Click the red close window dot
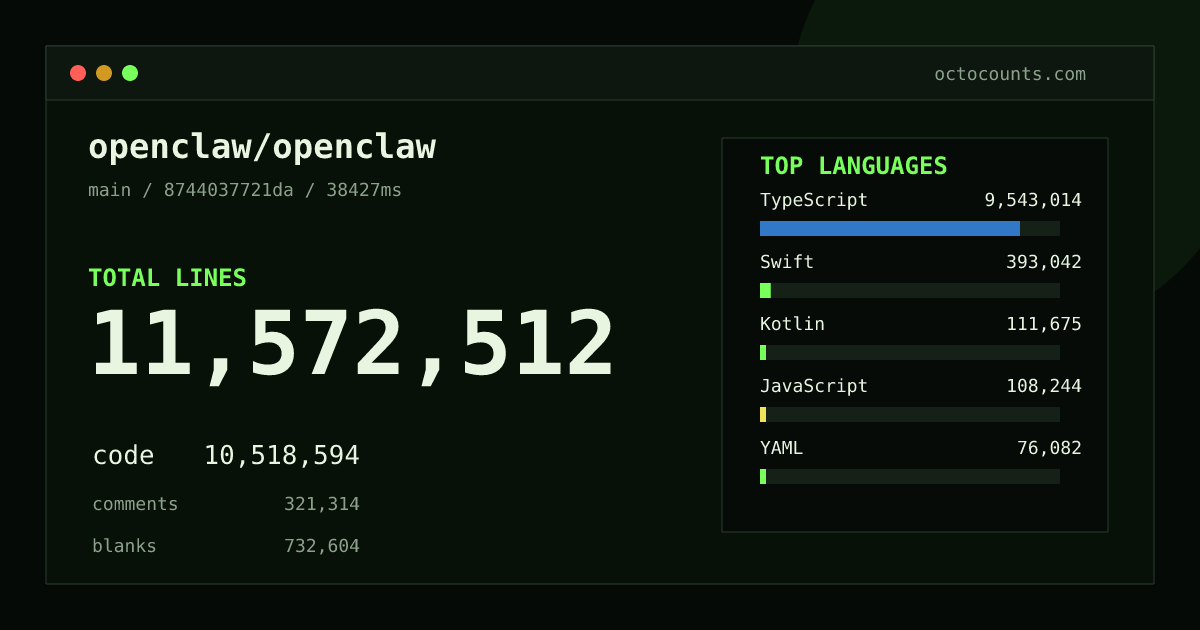The width and height of the screenshot is (1200, 630). coord(78,73)
